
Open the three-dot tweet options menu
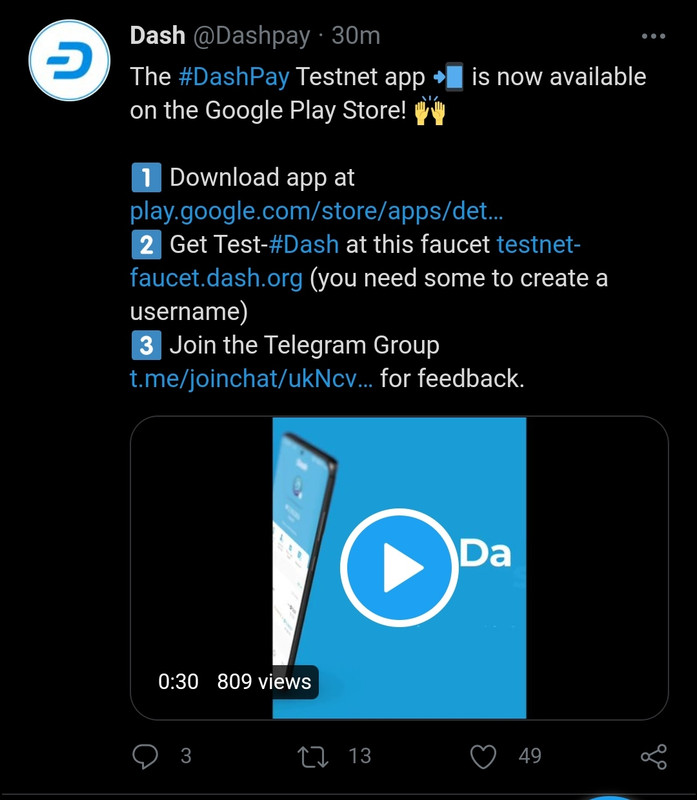[653, 36]
